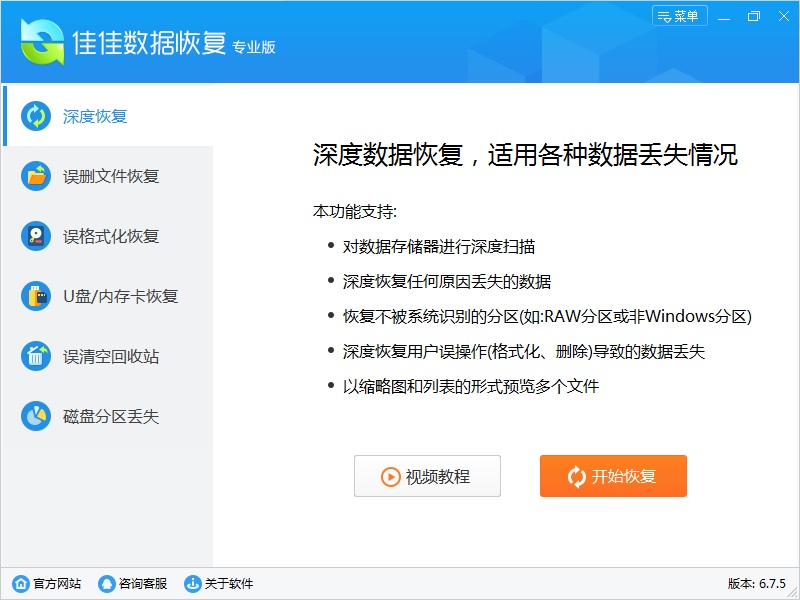Click the 本功能支持: heading text
800x600 pixels.
click(355, 211)
